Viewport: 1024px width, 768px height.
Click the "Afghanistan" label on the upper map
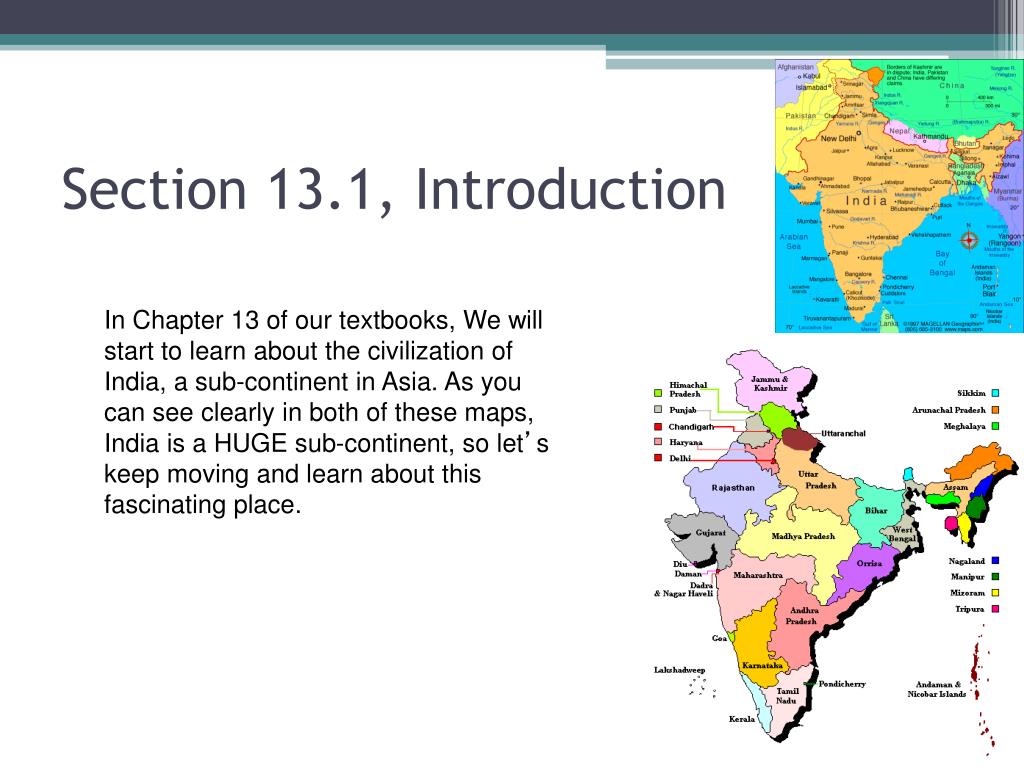point(795,67)
